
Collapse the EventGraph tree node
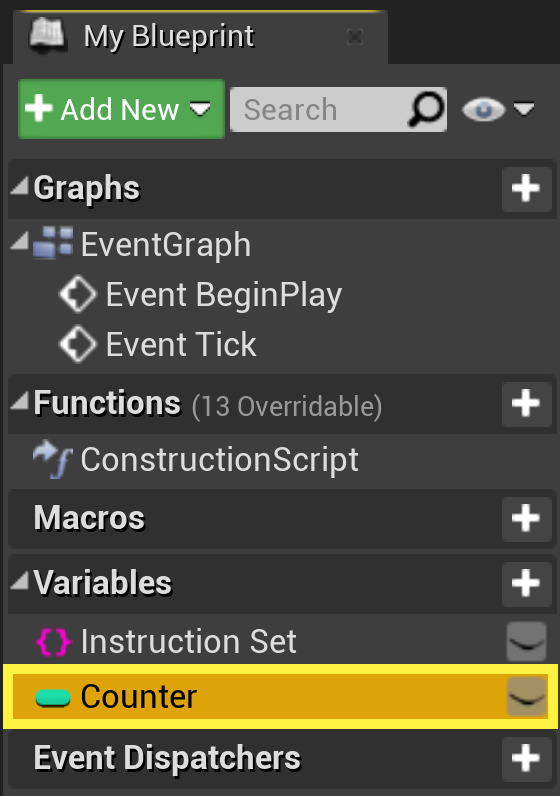coord(20,241)
